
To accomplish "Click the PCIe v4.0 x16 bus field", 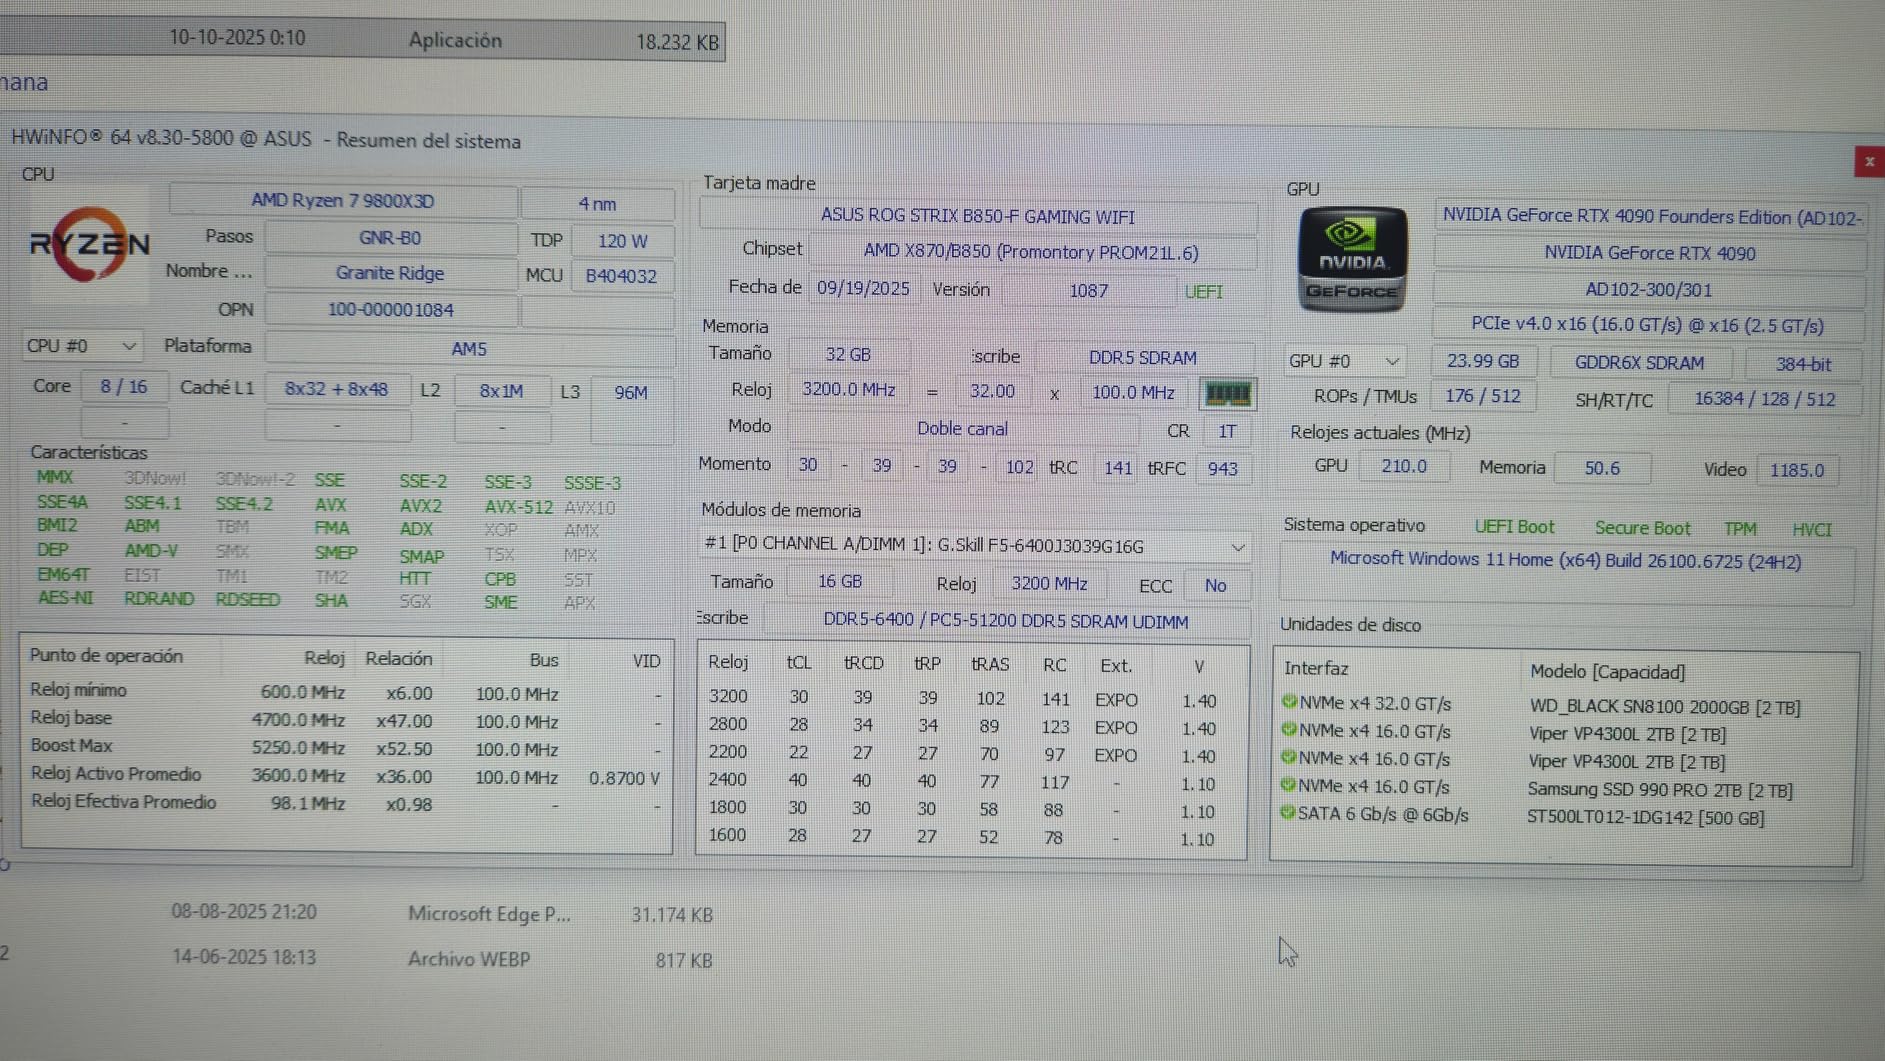I will (1647, 325).
